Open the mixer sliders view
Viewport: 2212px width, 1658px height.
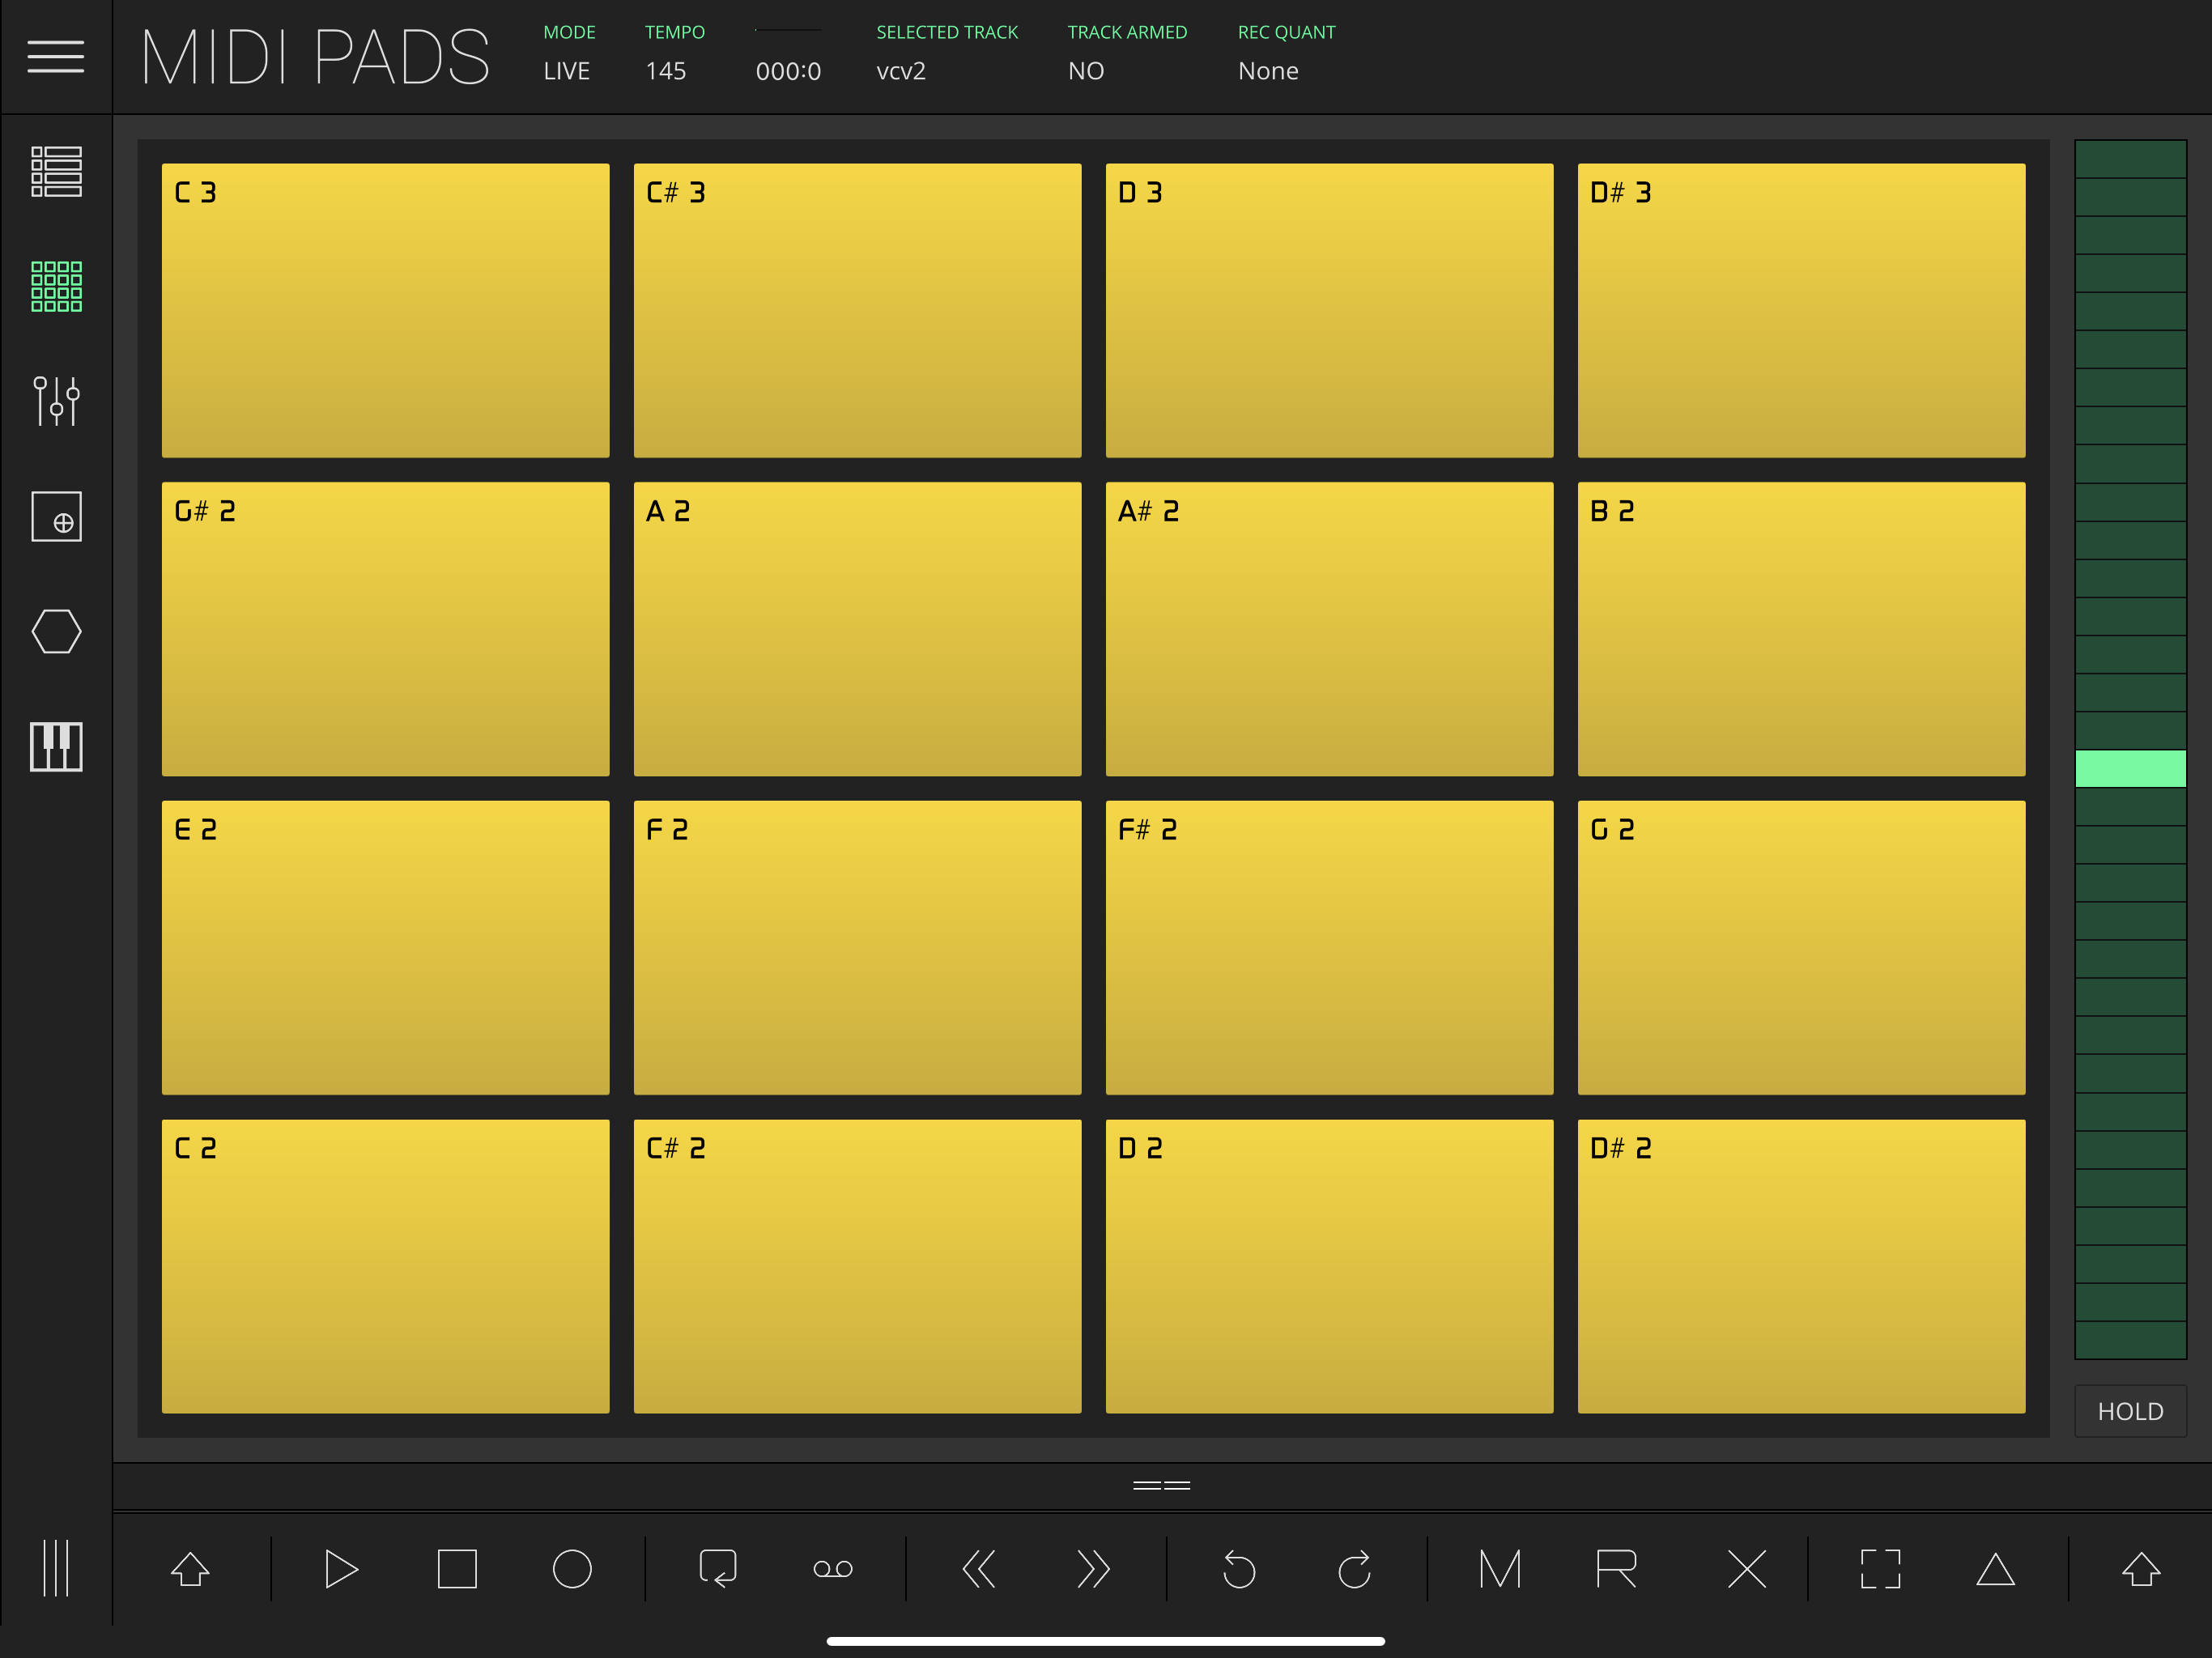(56, 401)
